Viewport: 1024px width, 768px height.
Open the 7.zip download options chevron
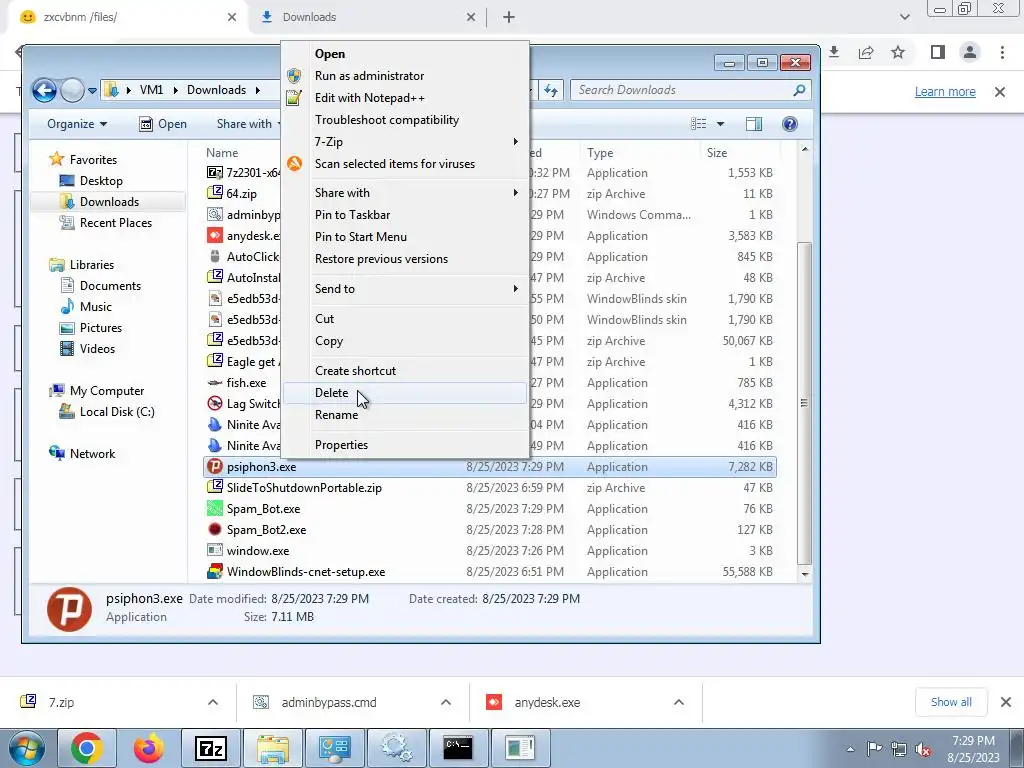[213, 702]
